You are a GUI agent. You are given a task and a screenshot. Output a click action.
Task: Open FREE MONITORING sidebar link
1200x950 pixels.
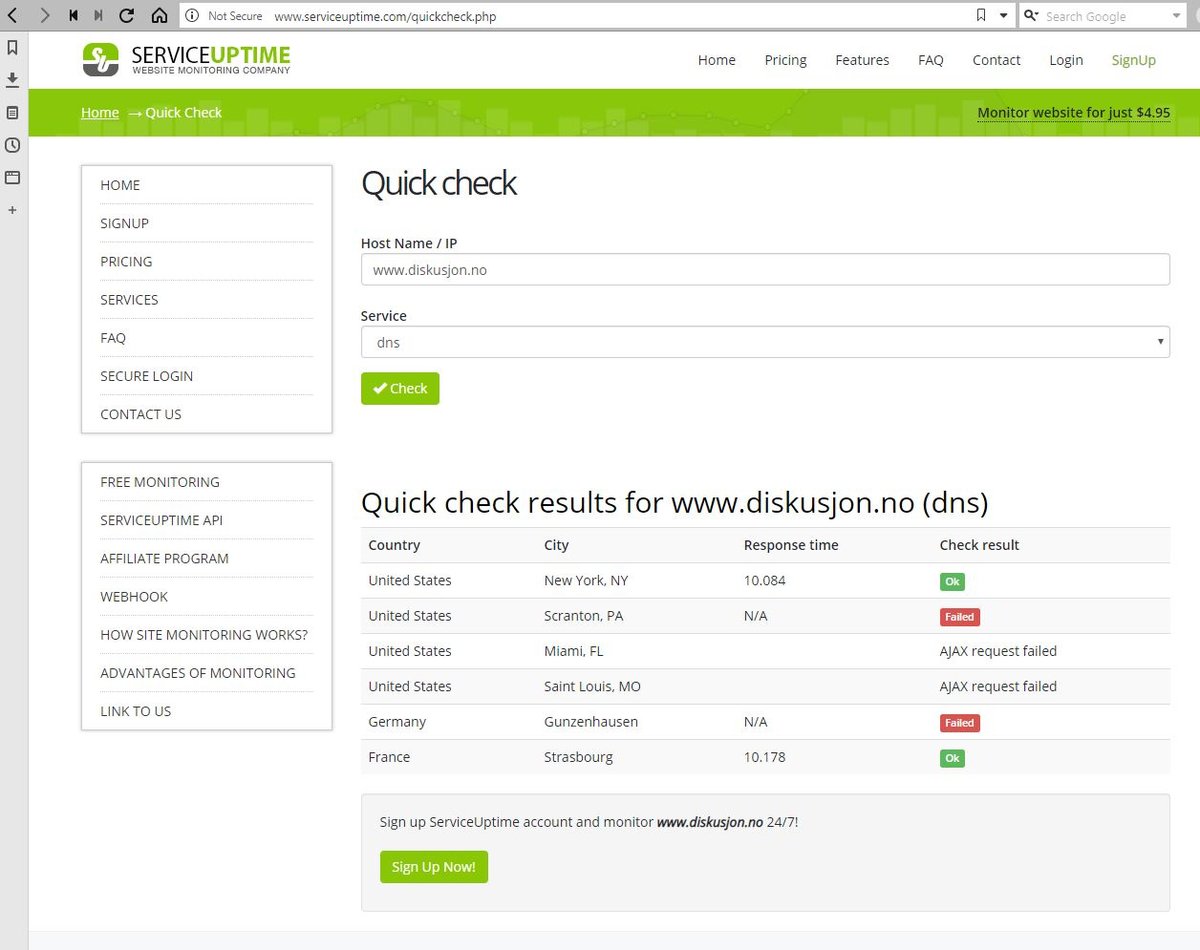tap(160, 482)
